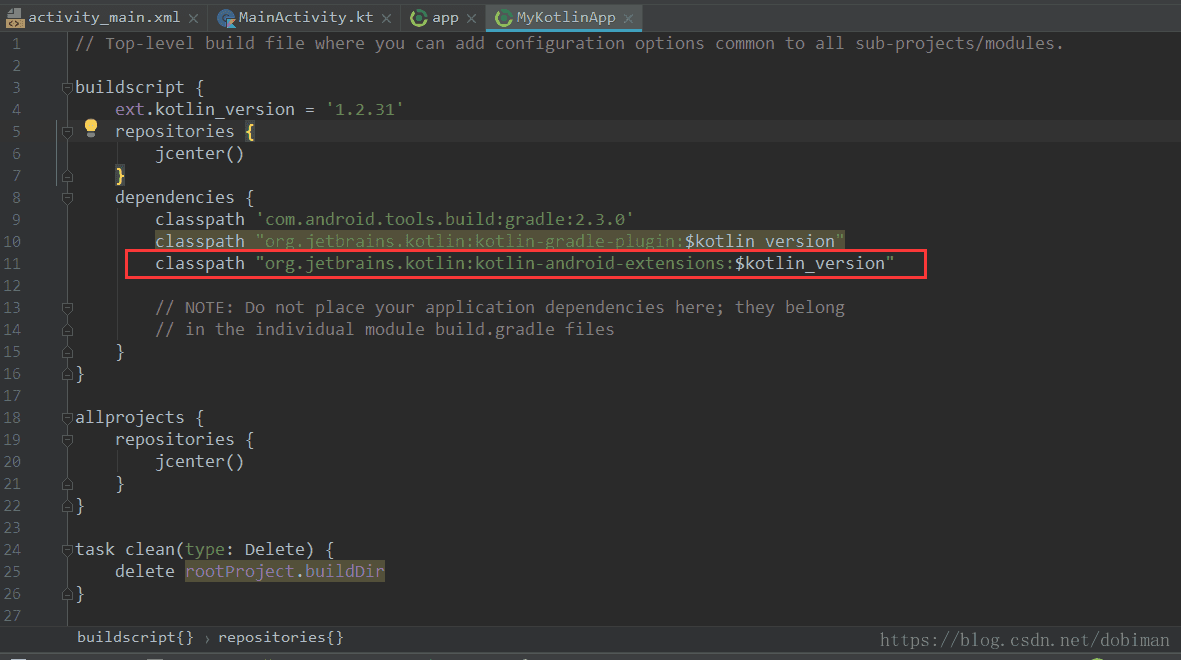Click fold end marker at line 16

(67, 374)
